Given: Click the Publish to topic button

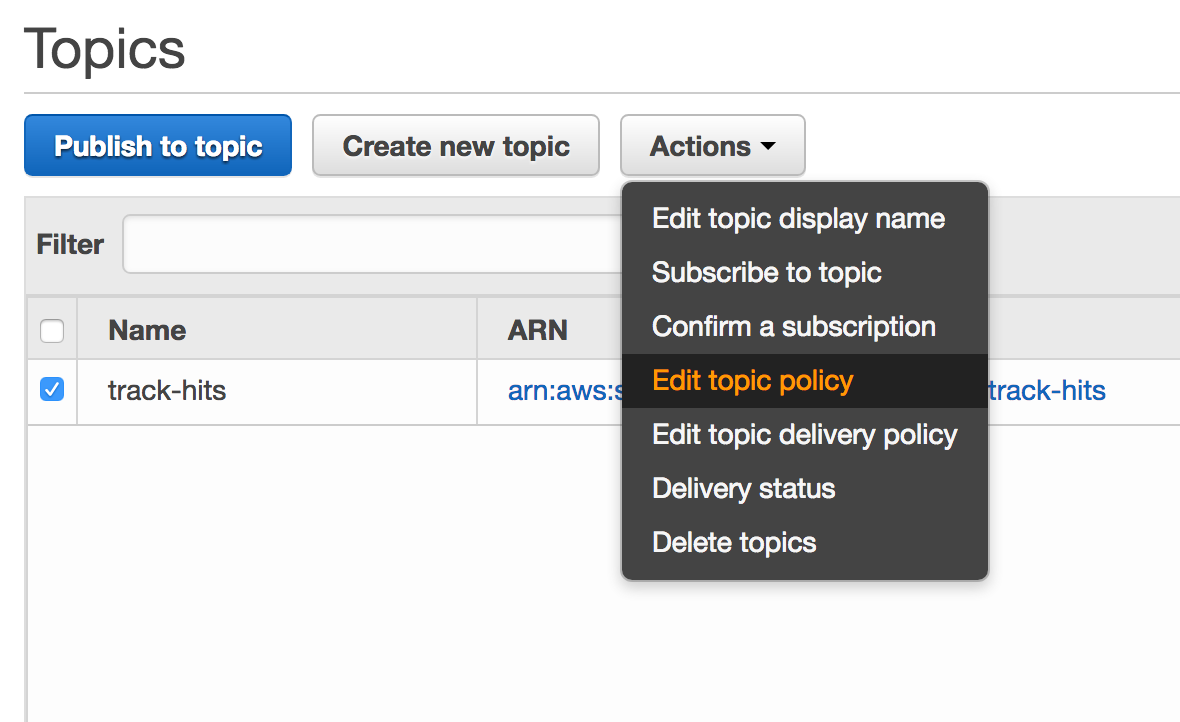Looking at the screenshot, I should [158, 145].
